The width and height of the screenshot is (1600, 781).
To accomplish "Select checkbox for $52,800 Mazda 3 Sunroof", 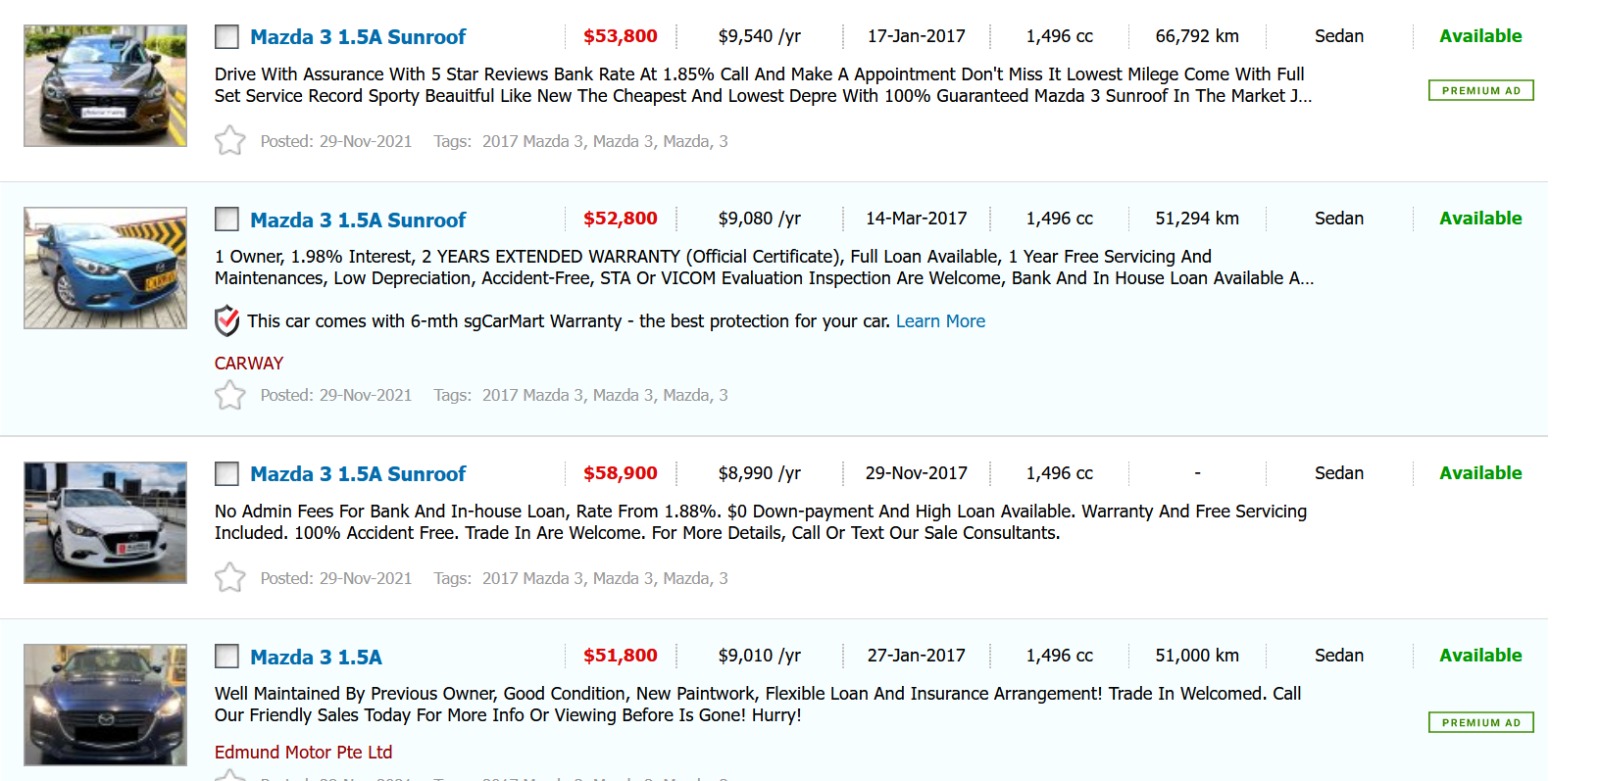I will (x=227, y=219).
